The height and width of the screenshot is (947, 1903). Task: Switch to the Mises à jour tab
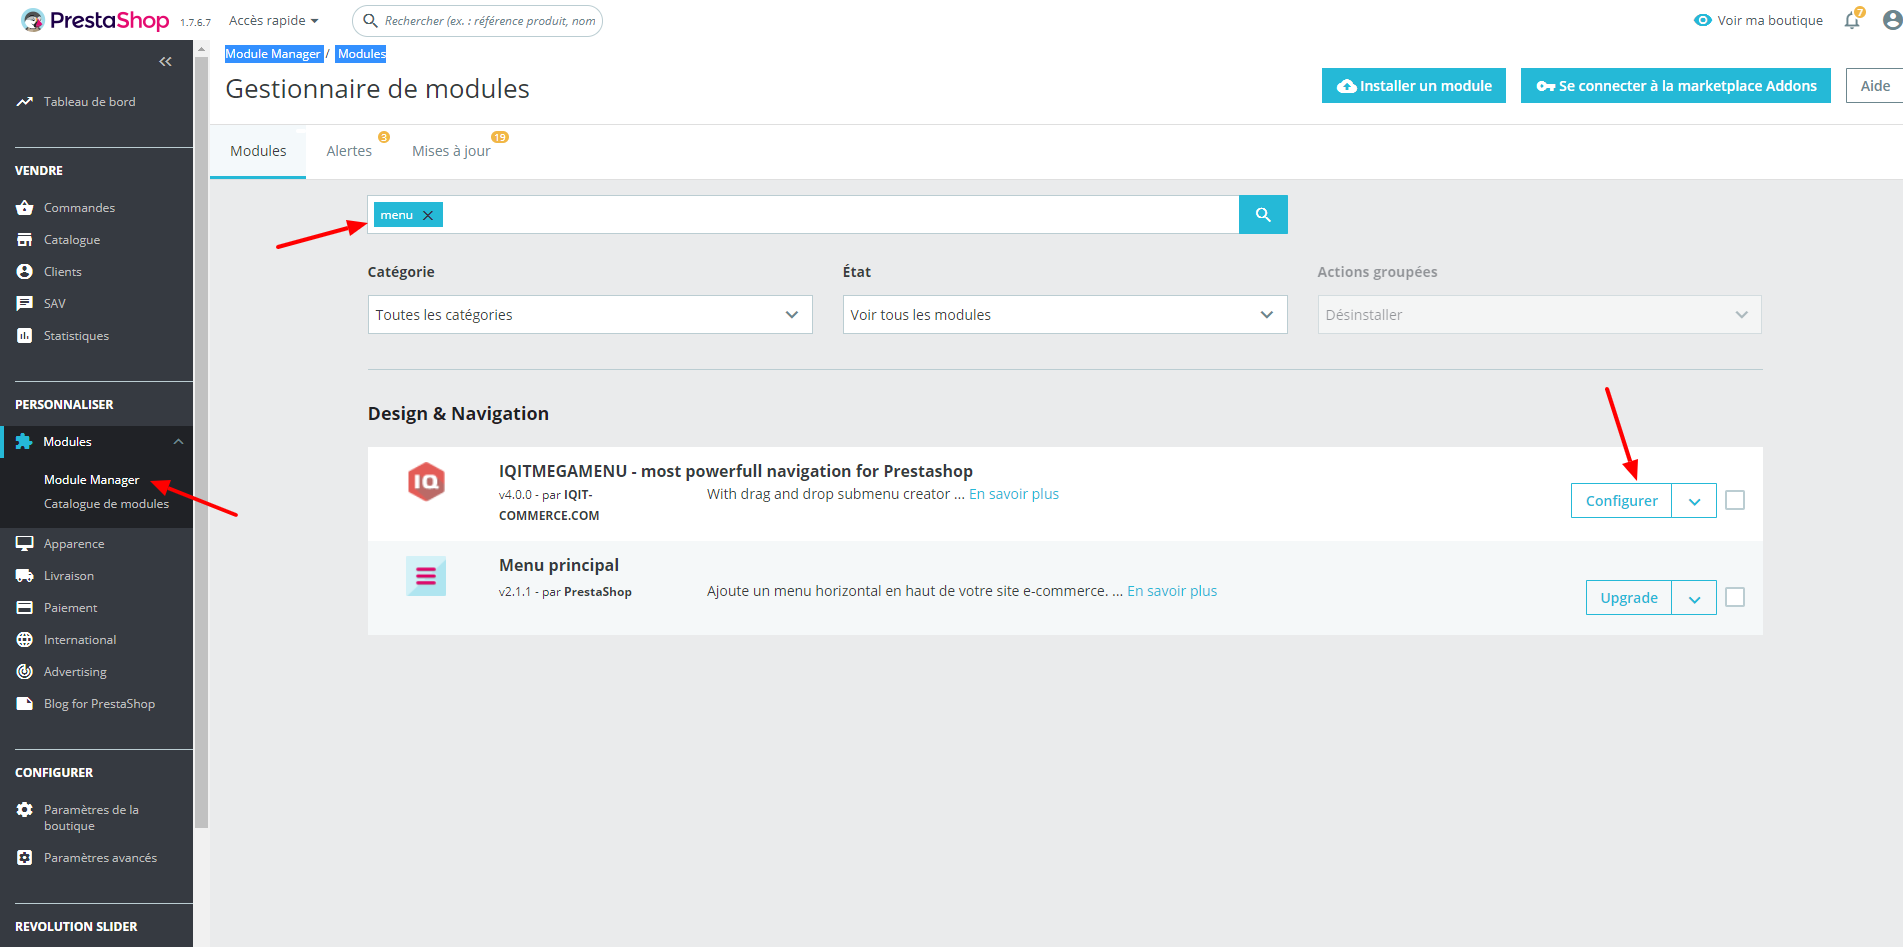click(x=451, y=151)
